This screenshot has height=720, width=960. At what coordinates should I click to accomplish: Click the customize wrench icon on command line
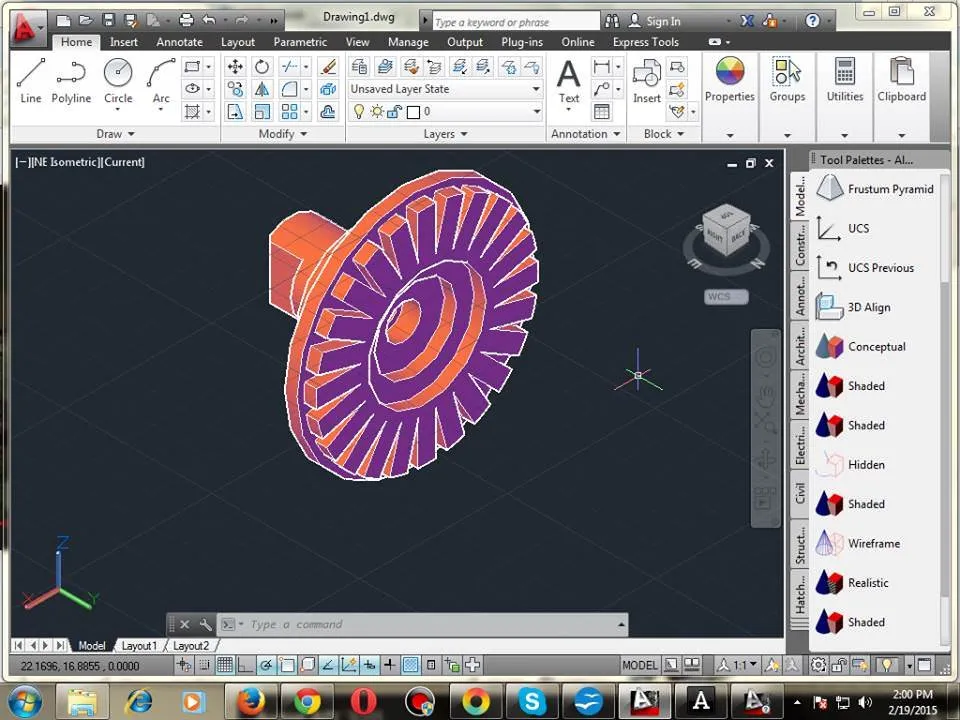tap(206, 624)
